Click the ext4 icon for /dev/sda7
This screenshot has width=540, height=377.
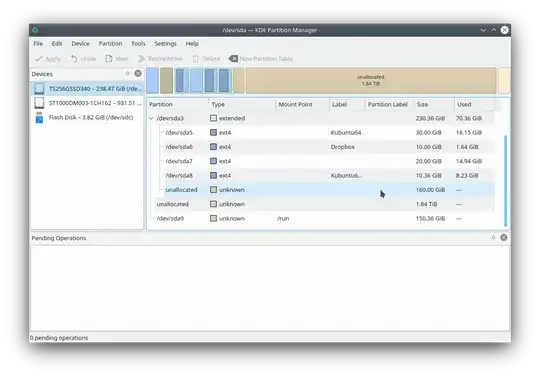(214, 161)
